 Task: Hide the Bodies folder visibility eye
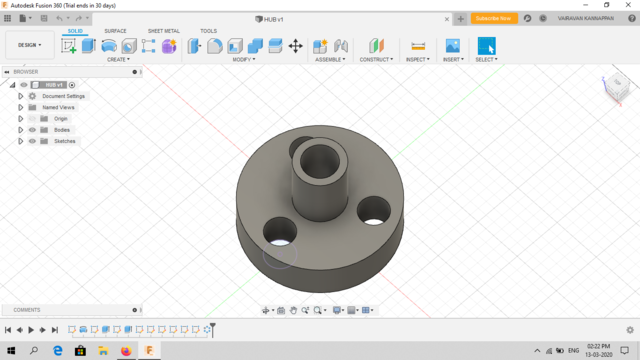pos(32,130)
